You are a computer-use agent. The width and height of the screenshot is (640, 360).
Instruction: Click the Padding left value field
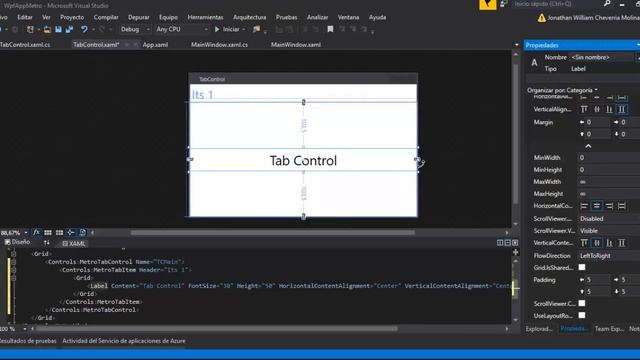pos(598,280)
